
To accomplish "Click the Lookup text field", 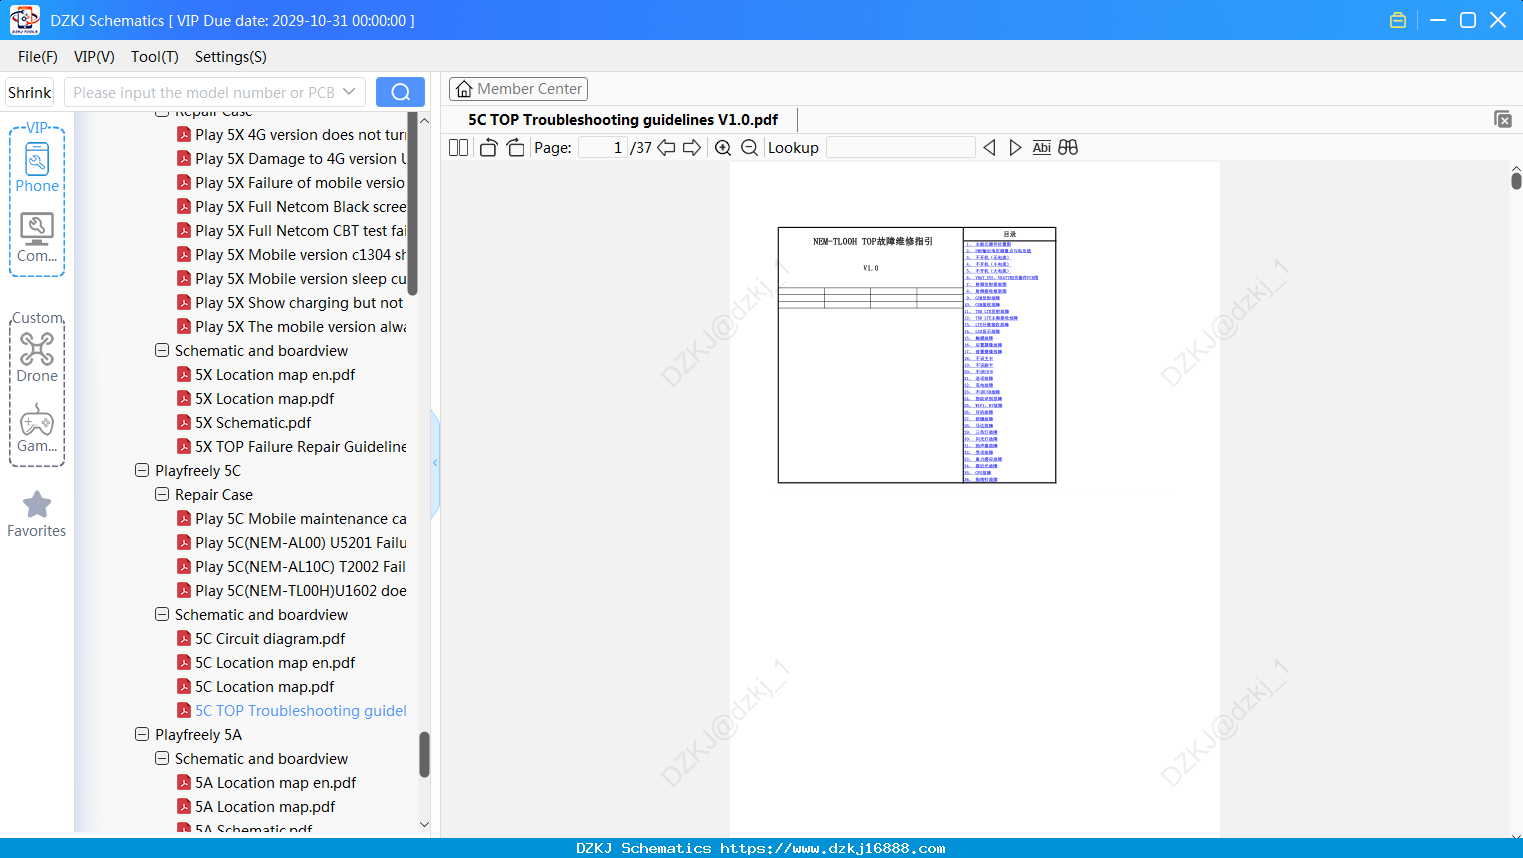I will pyautogui.click(x=901, y=147).
